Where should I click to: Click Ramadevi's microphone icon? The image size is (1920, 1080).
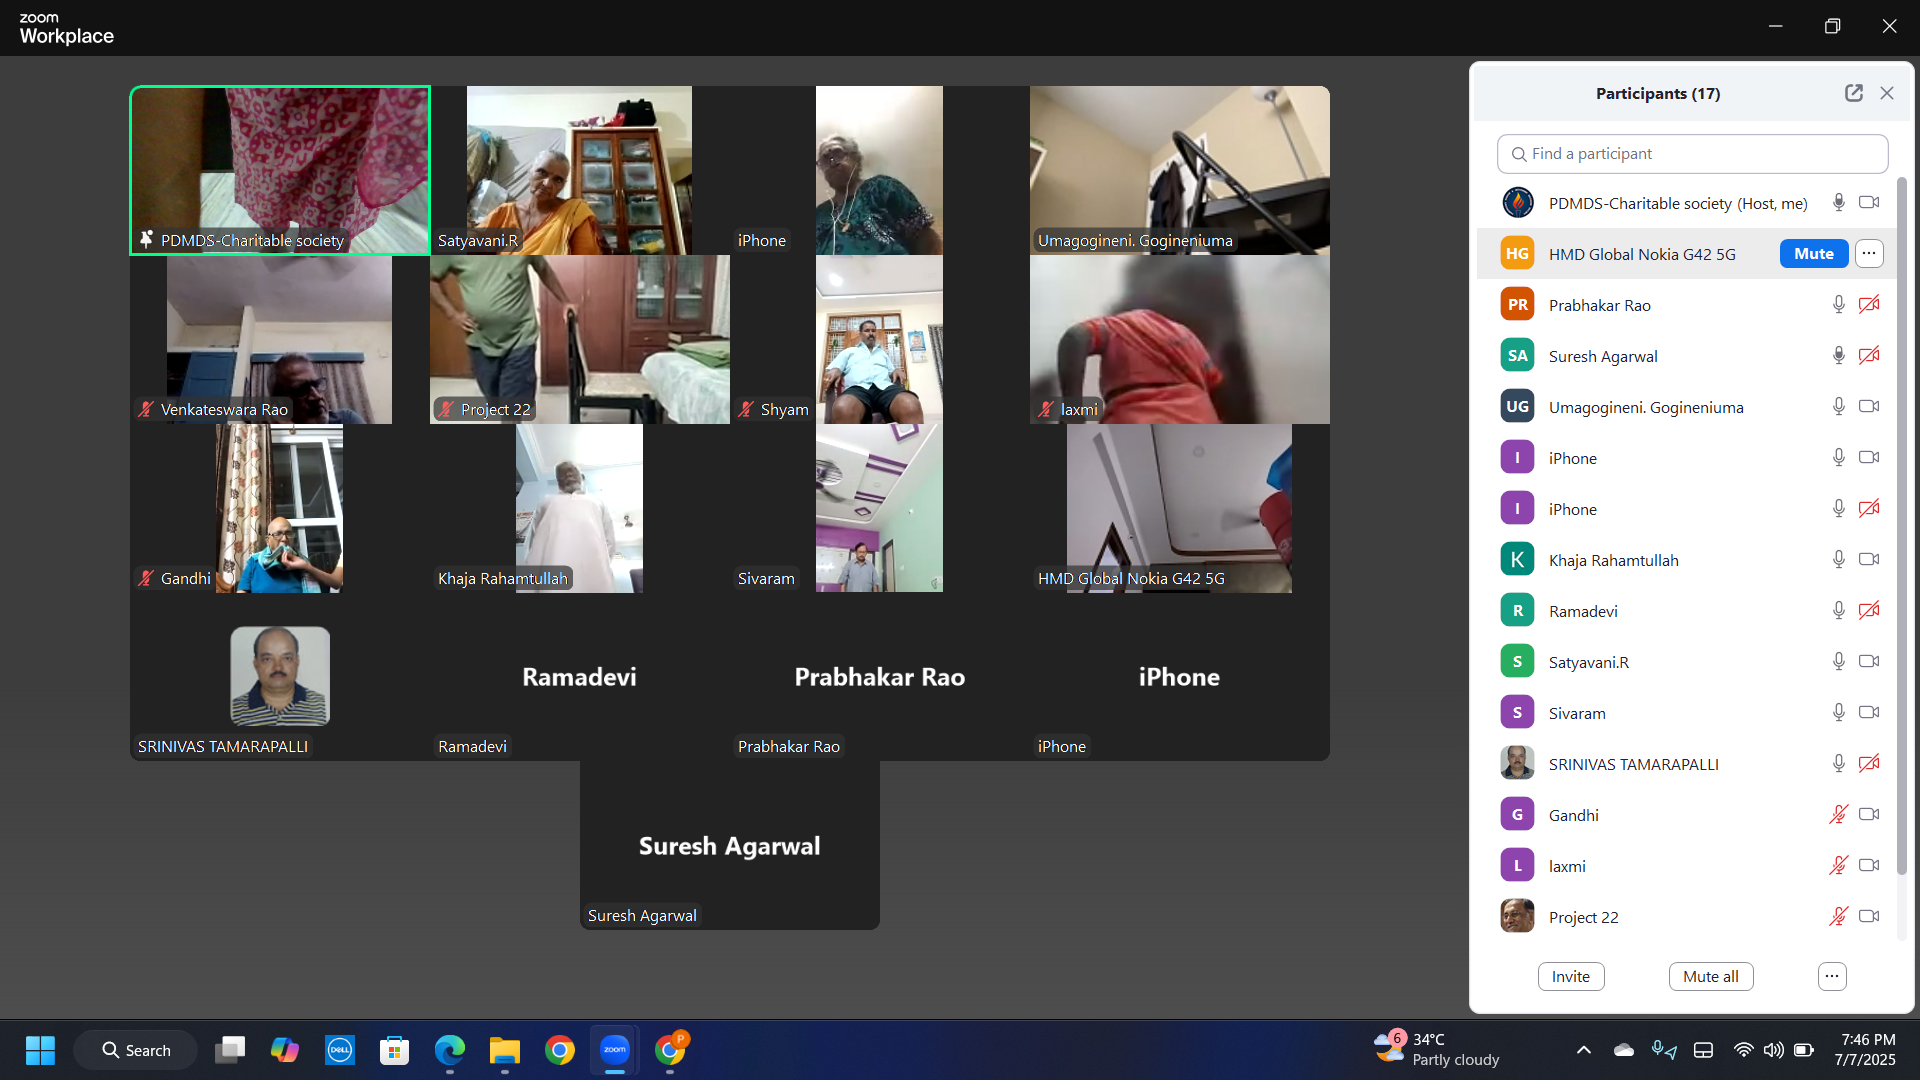pyautogui.click(x=1838, y=611)
